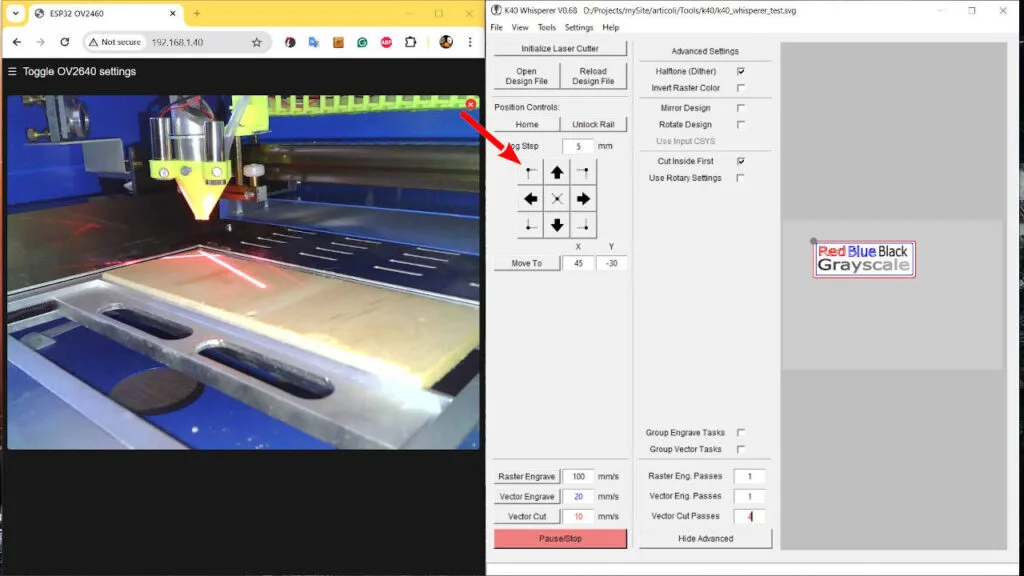This screenshot has height=576, width=1024.
Task: Reload the camera page with the browser refresh icon
Action: [x=65, y=44]
